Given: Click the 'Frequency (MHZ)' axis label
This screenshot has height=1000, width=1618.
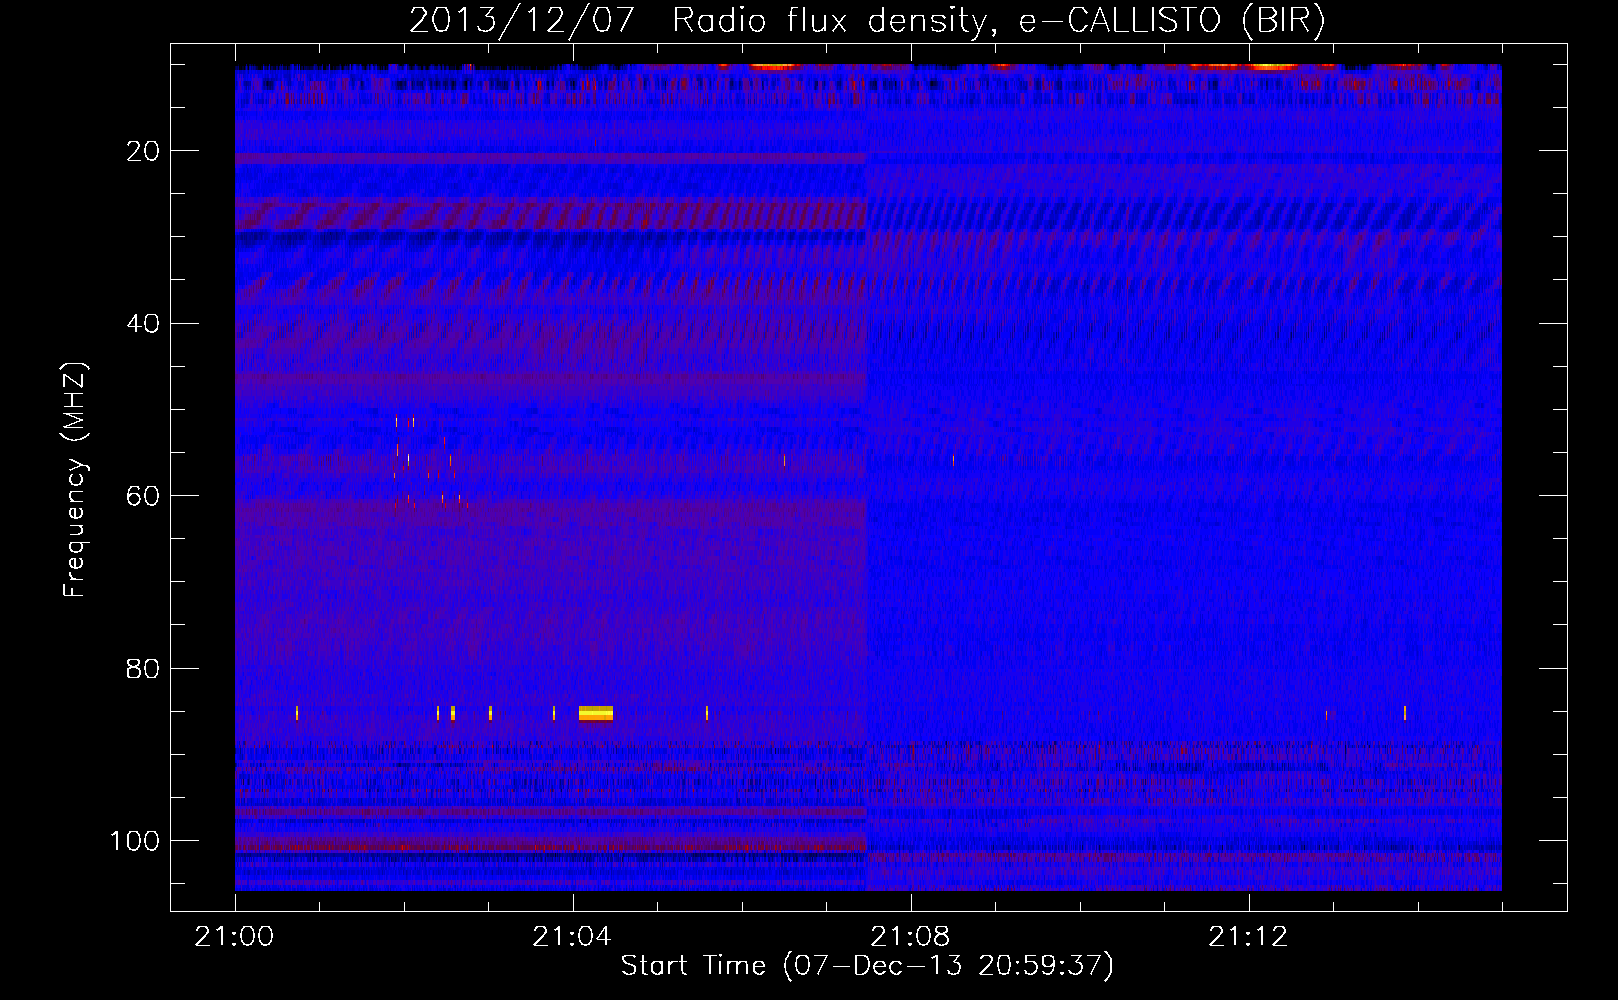Looking at the screenshot, I should point(75,480).
